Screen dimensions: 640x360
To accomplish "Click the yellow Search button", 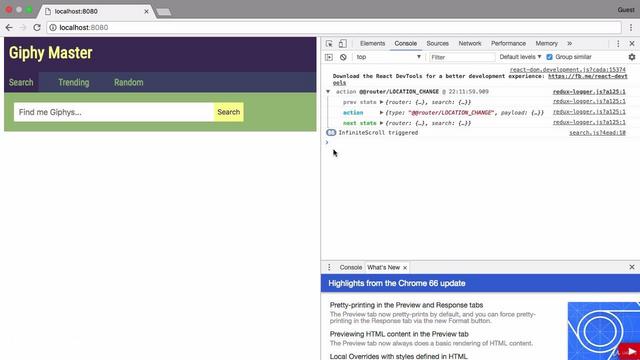I will [x=229, y=112].
